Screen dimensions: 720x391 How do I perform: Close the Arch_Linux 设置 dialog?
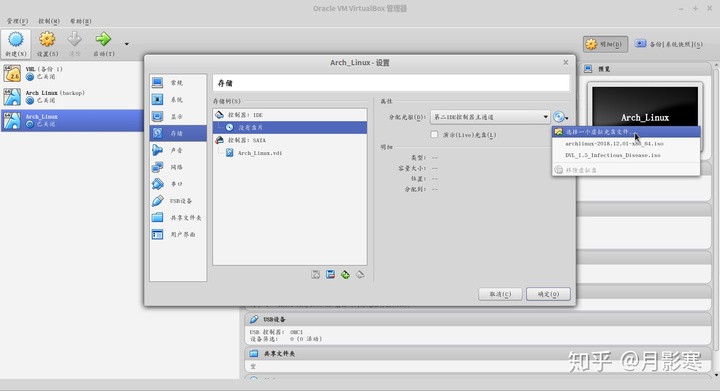point(566,62)
